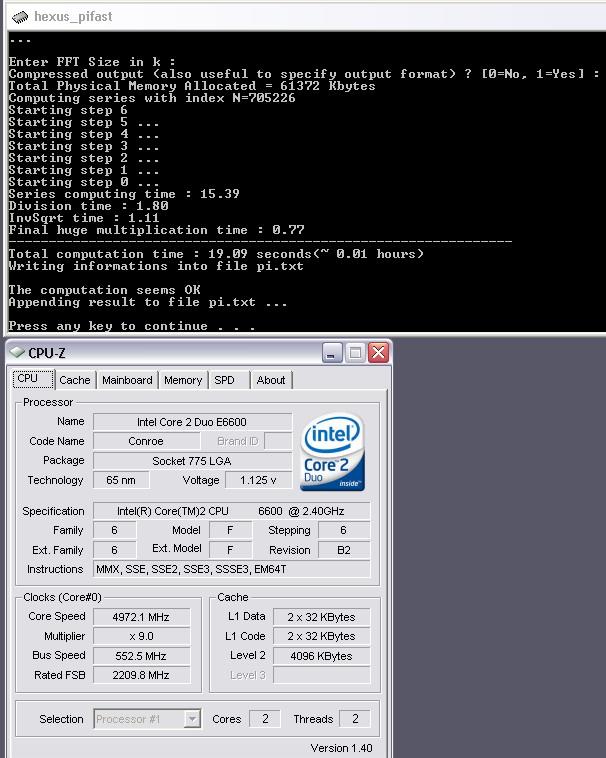Switch to the Cache tab
The height and width of the screenshot is (758, 606).
point(75,380)
